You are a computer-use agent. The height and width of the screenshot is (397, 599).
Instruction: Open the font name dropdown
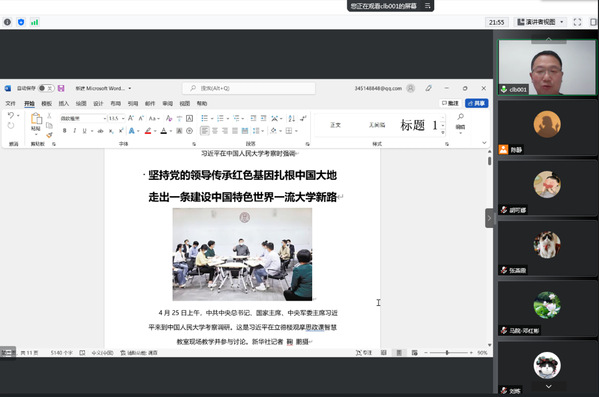83,118
